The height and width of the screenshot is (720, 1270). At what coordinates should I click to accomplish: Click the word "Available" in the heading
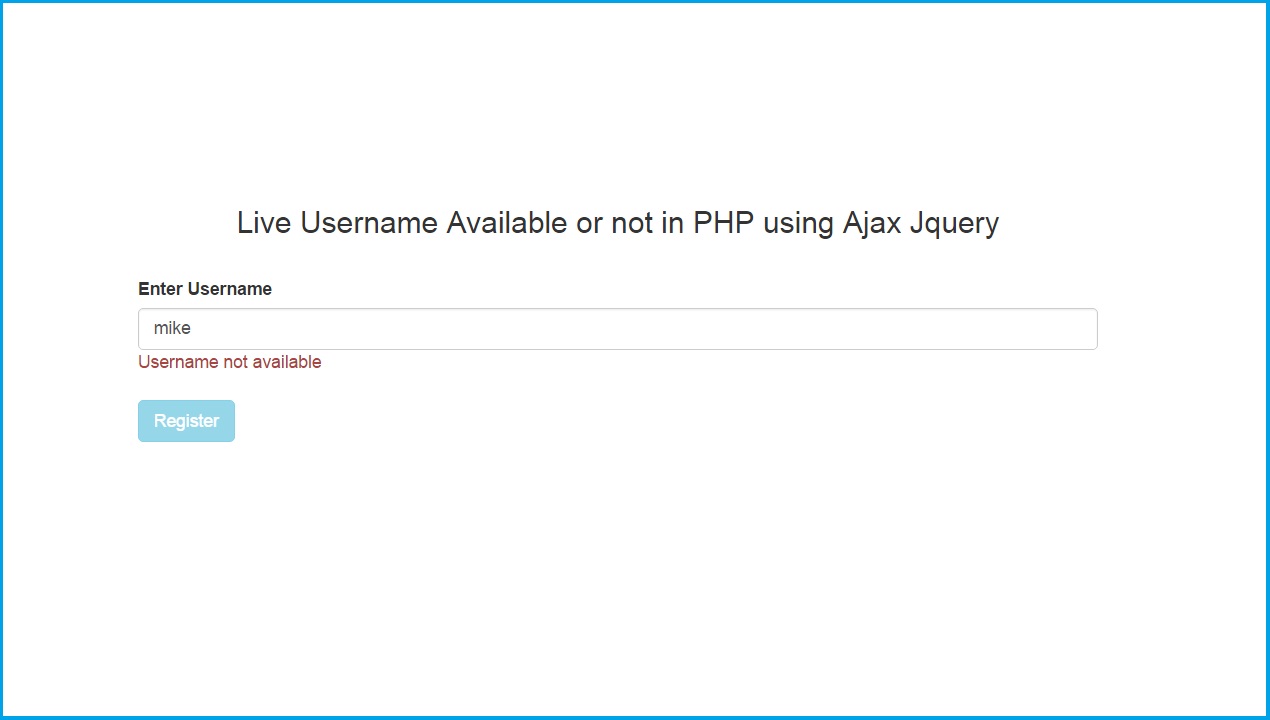click(507, 222)
